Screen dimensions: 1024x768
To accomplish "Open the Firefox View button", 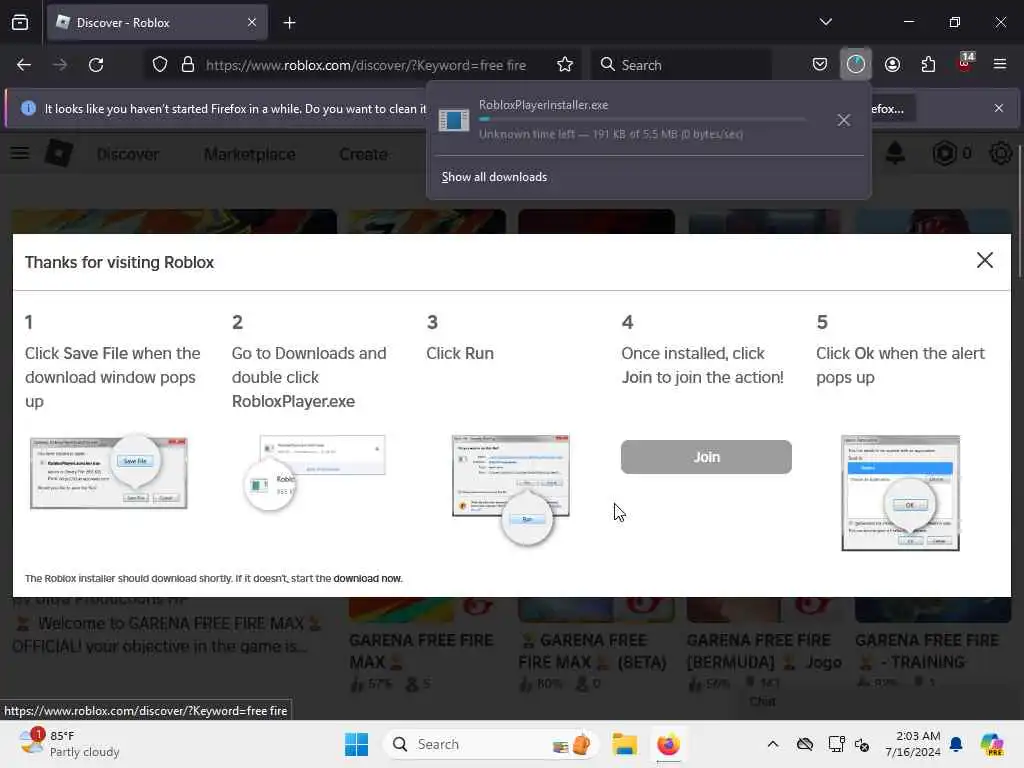I will 20,22.
